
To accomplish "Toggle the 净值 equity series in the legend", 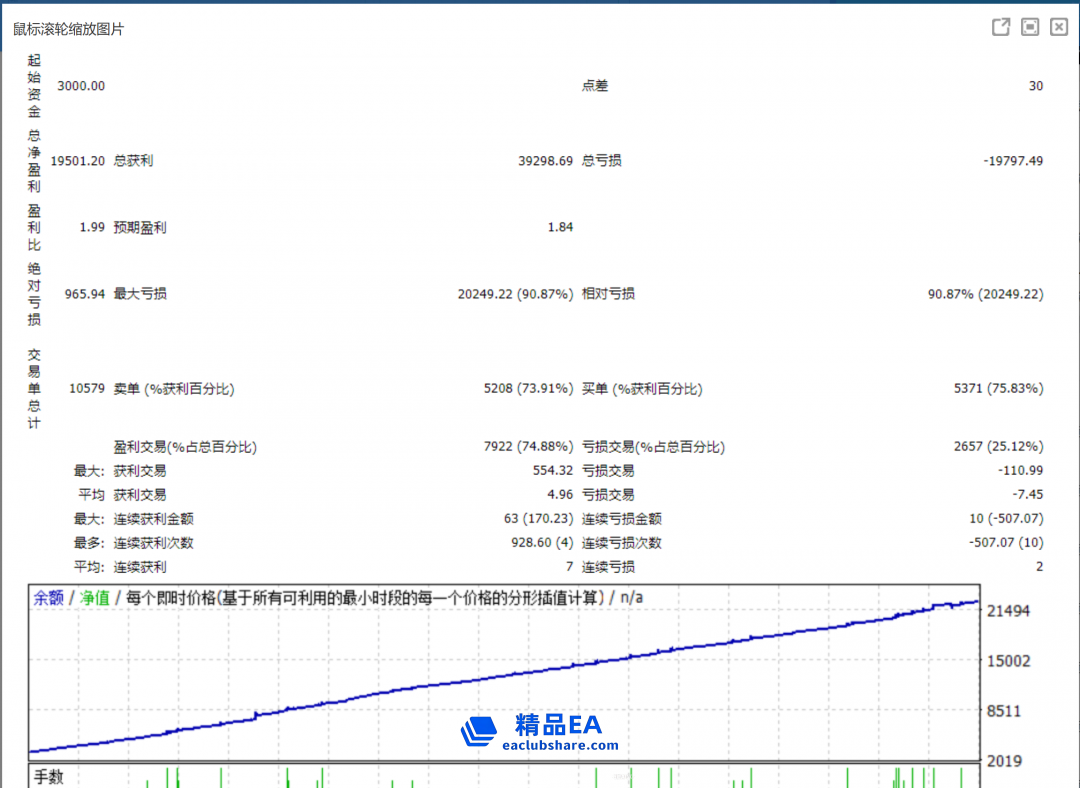I will 92,595.
